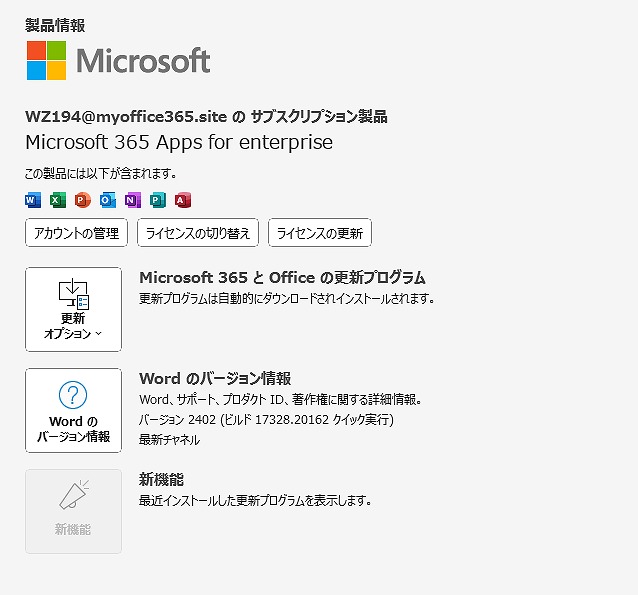
Task: Click the PowerPoint app icon
Action: [83, 200]
